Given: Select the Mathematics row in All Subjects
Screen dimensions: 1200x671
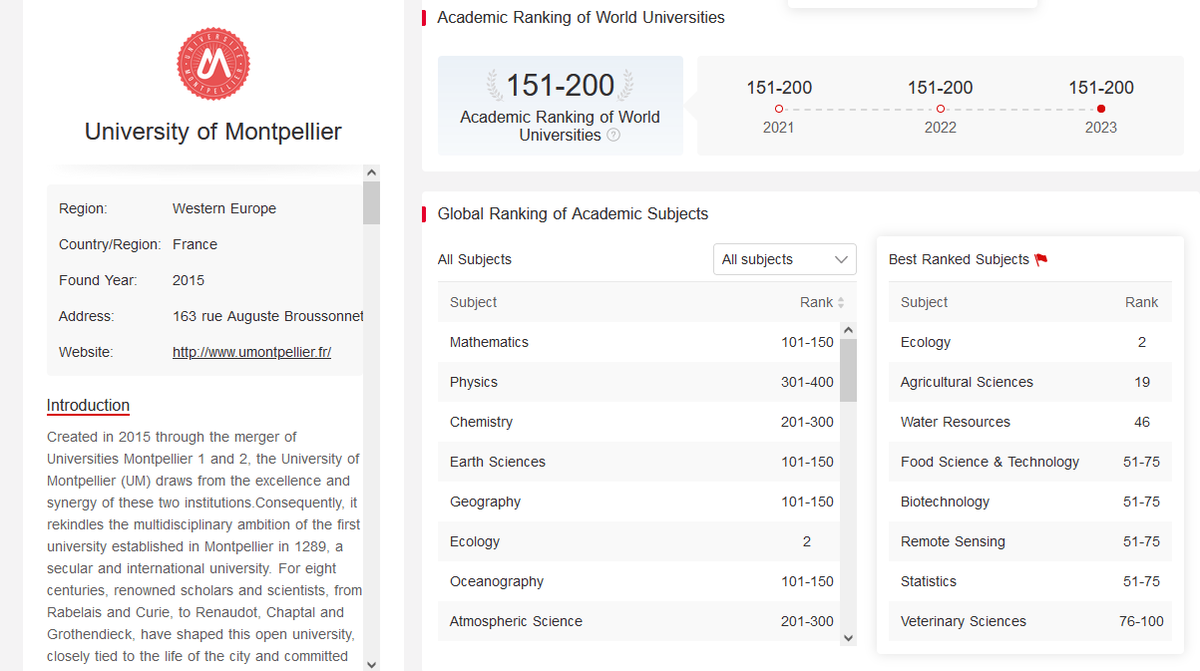Looking at the screenshot, I should [x=639, y=342].
